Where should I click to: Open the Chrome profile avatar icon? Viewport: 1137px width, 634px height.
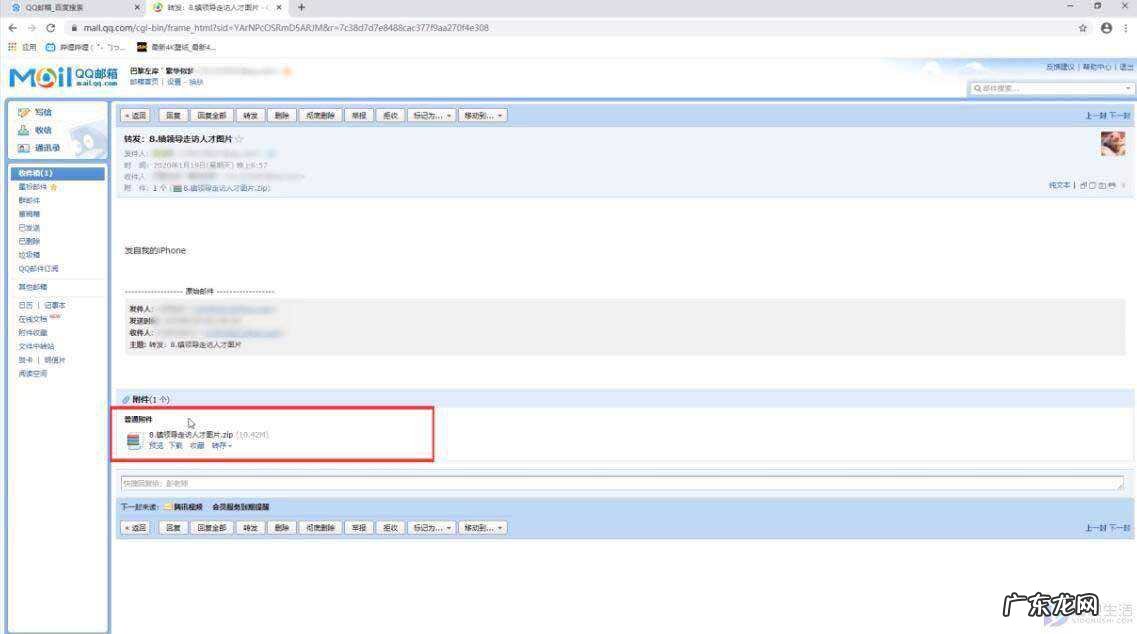(1106, 28)
